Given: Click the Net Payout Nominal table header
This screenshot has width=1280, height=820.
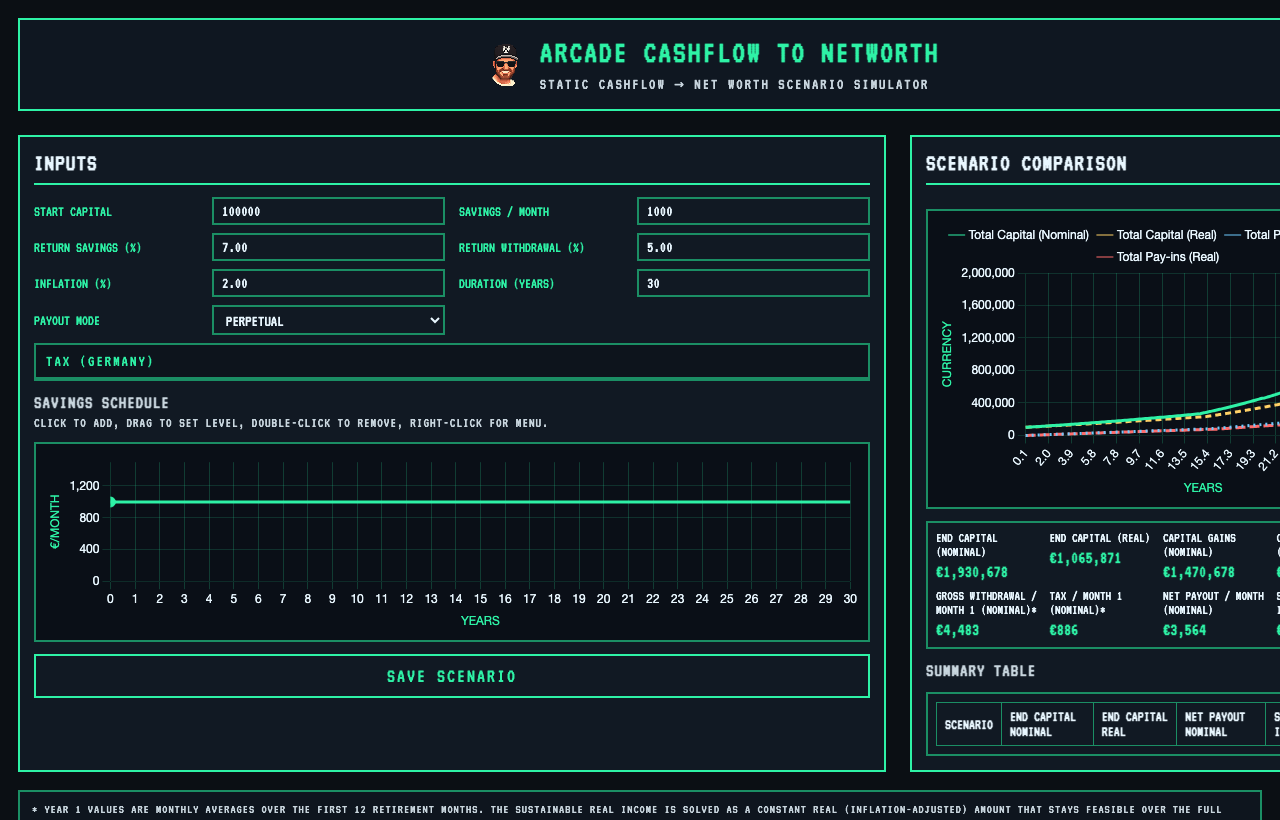Looking at the screenshot, I should (x=1220, y=724).
